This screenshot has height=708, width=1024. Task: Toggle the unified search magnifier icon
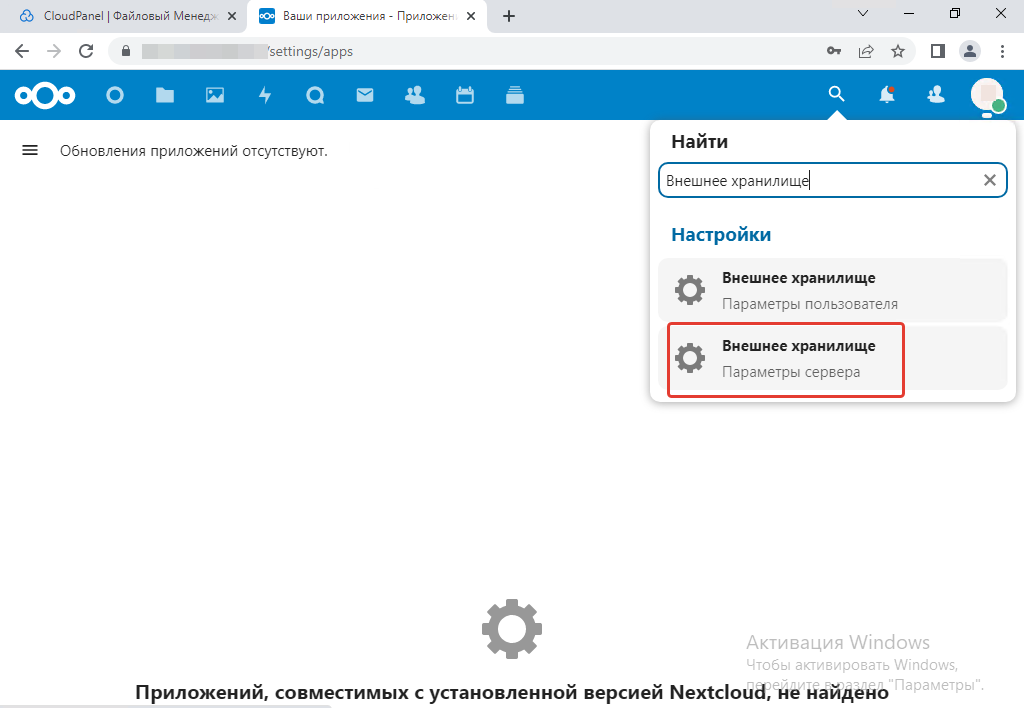coord(836,95)
